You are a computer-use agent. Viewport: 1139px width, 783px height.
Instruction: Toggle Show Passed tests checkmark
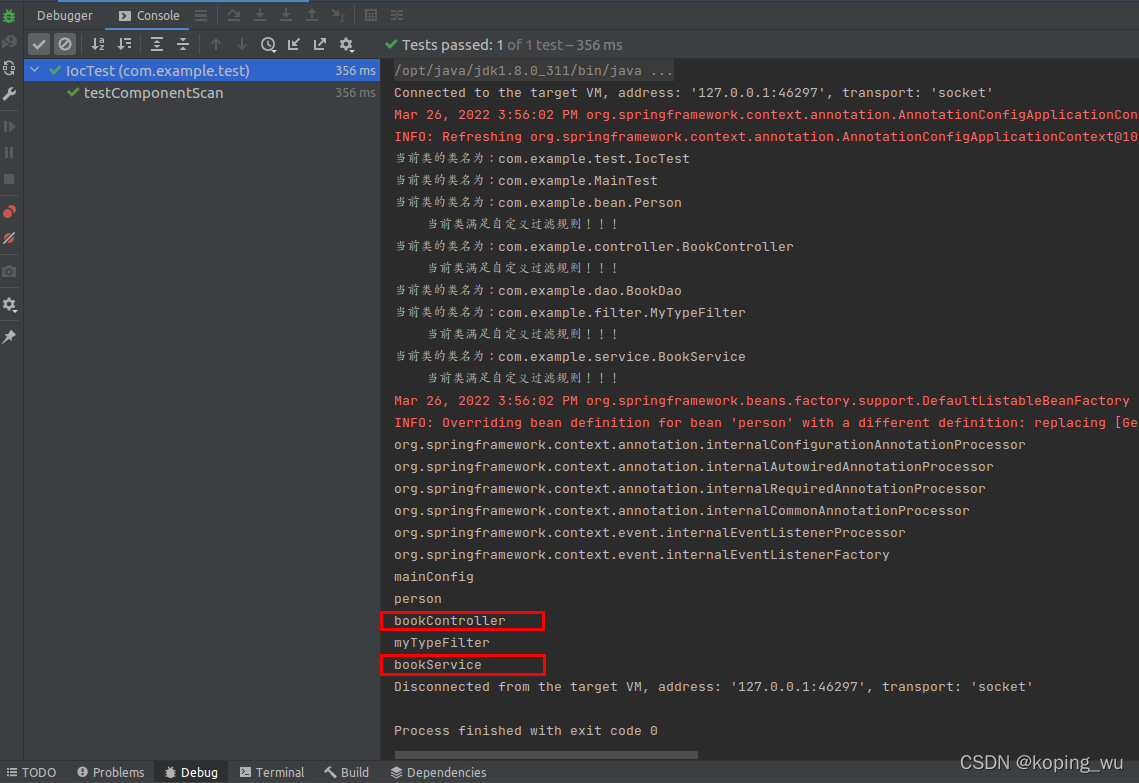point(38,44)
